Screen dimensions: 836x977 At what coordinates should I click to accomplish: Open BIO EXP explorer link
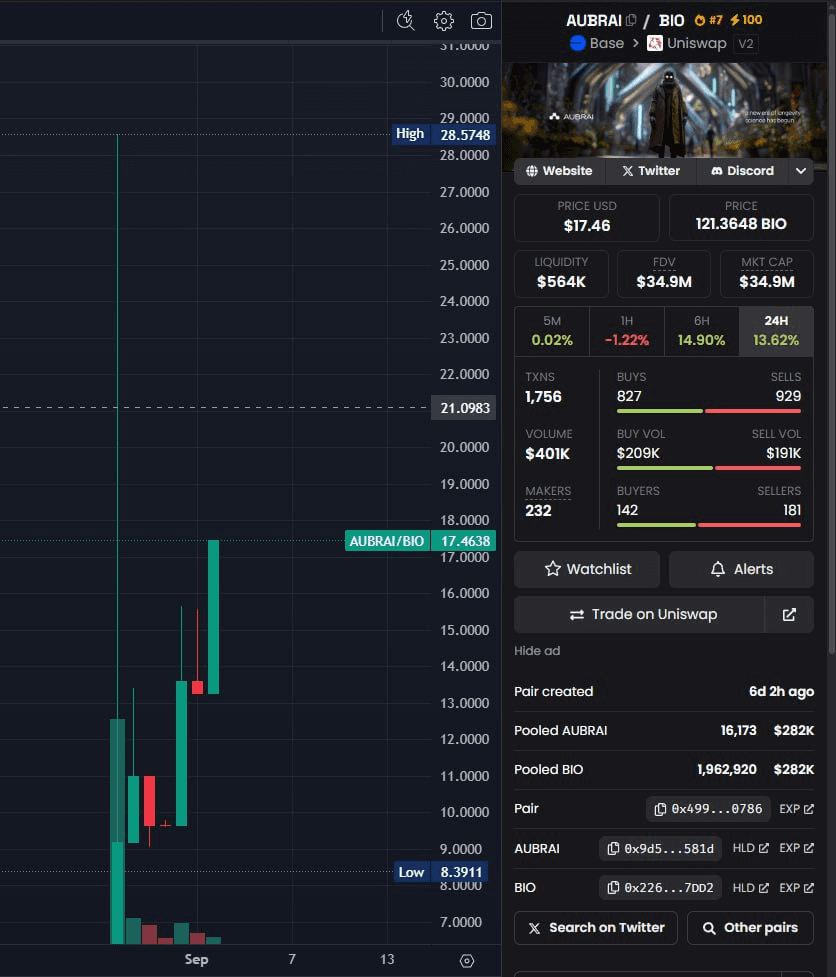click(x=796, y=887)
